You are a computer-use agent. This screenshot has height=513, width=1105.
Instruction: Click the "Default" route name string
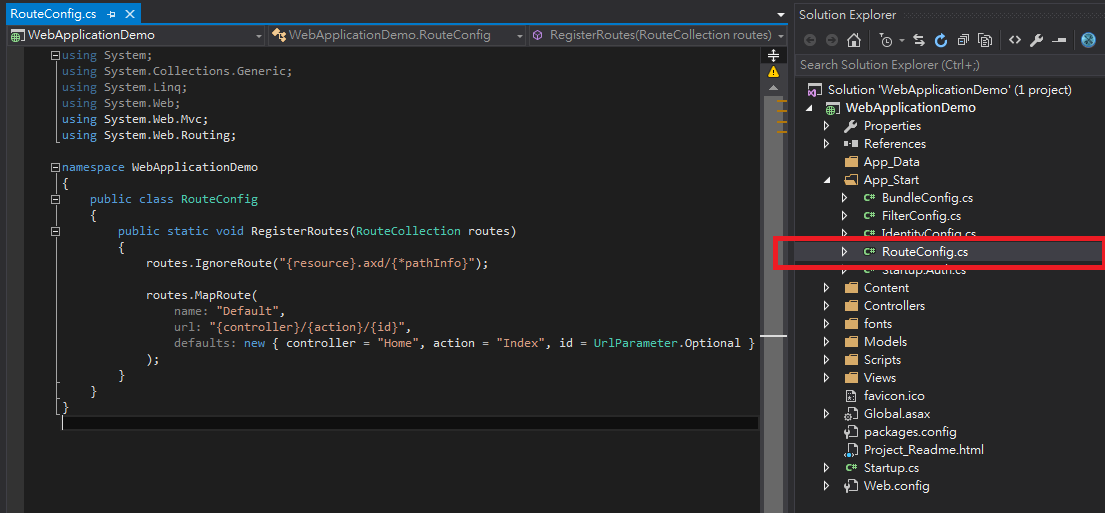(248, 311)
